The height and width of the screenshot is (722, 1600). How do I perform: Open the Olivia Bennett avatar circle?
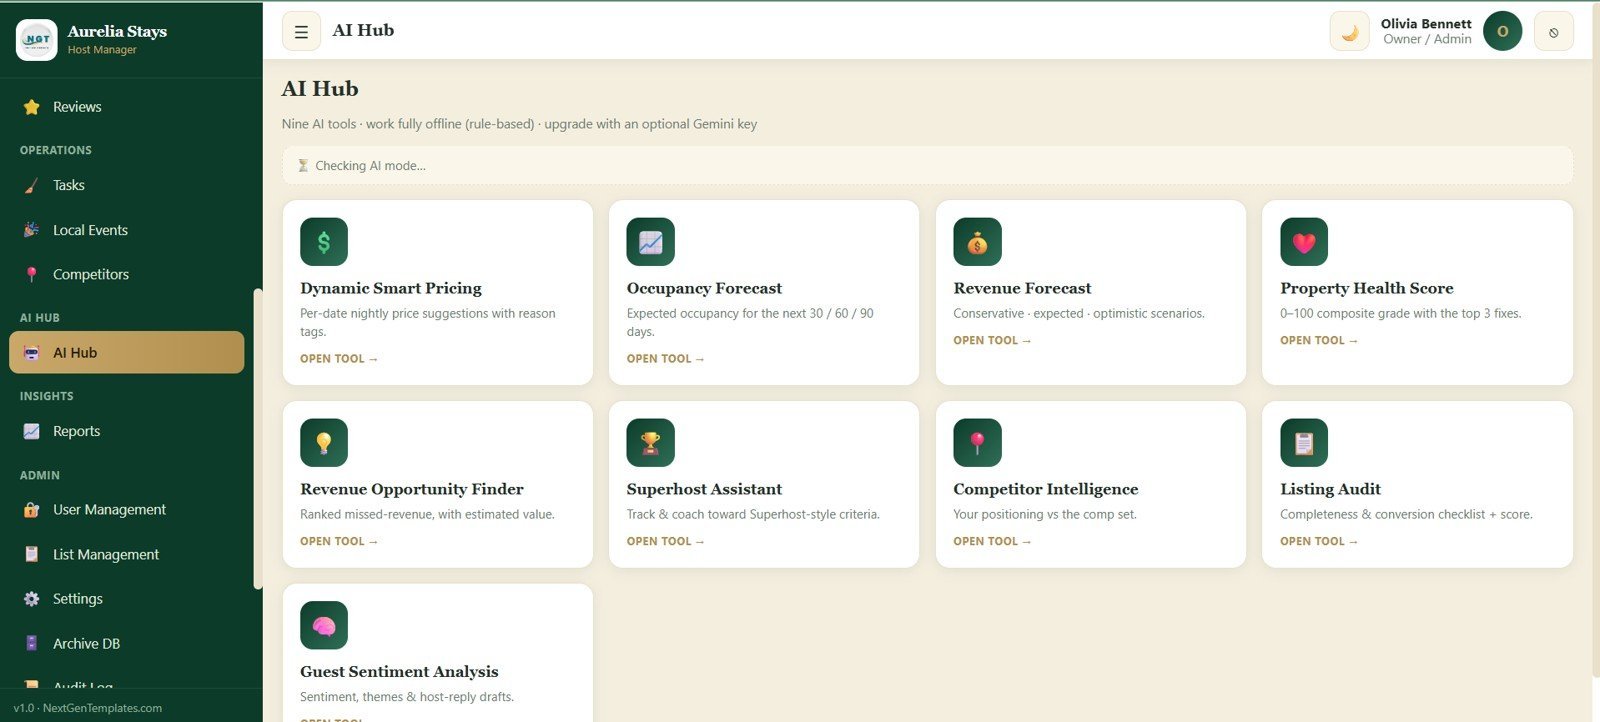coord(1502,31)
